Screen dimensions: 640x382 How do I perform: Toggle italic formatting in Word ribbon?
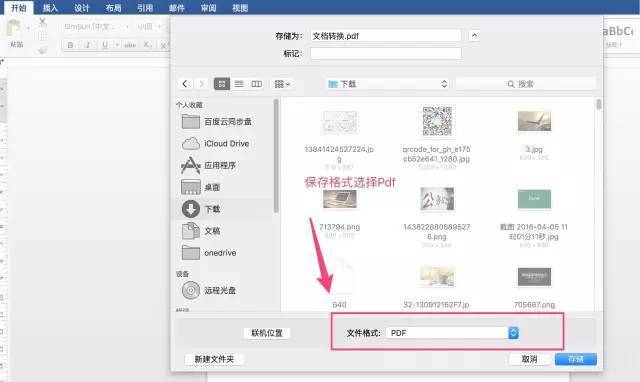coord(87,45)
